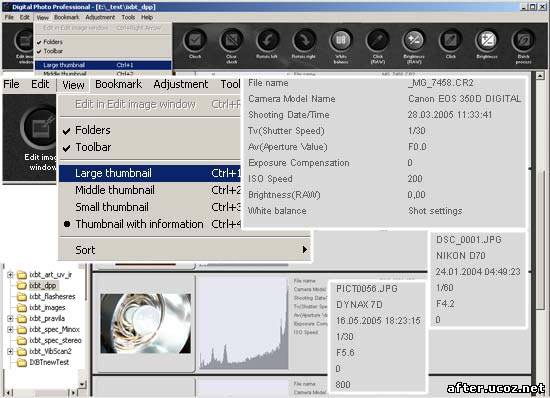Click the IXBTnewTest folder icon

tap(22, 362)
